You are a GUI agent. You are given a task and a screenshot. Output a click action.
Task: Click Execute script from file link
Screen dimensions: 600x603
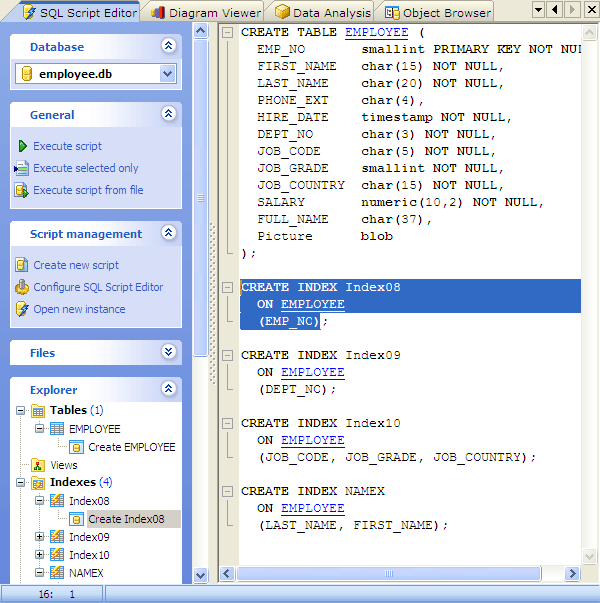(x=88, y=190)
